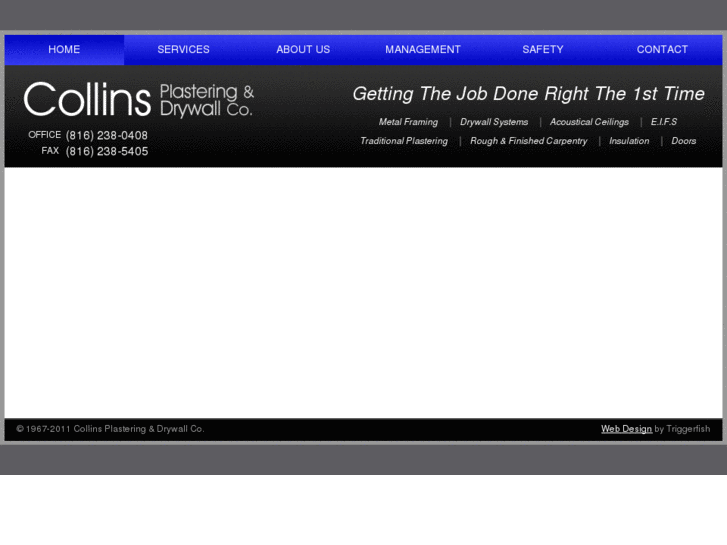The height and width of the screenshot is (545, 727).
Task: Go to the CONTACT page
Action: pos(662,50)
